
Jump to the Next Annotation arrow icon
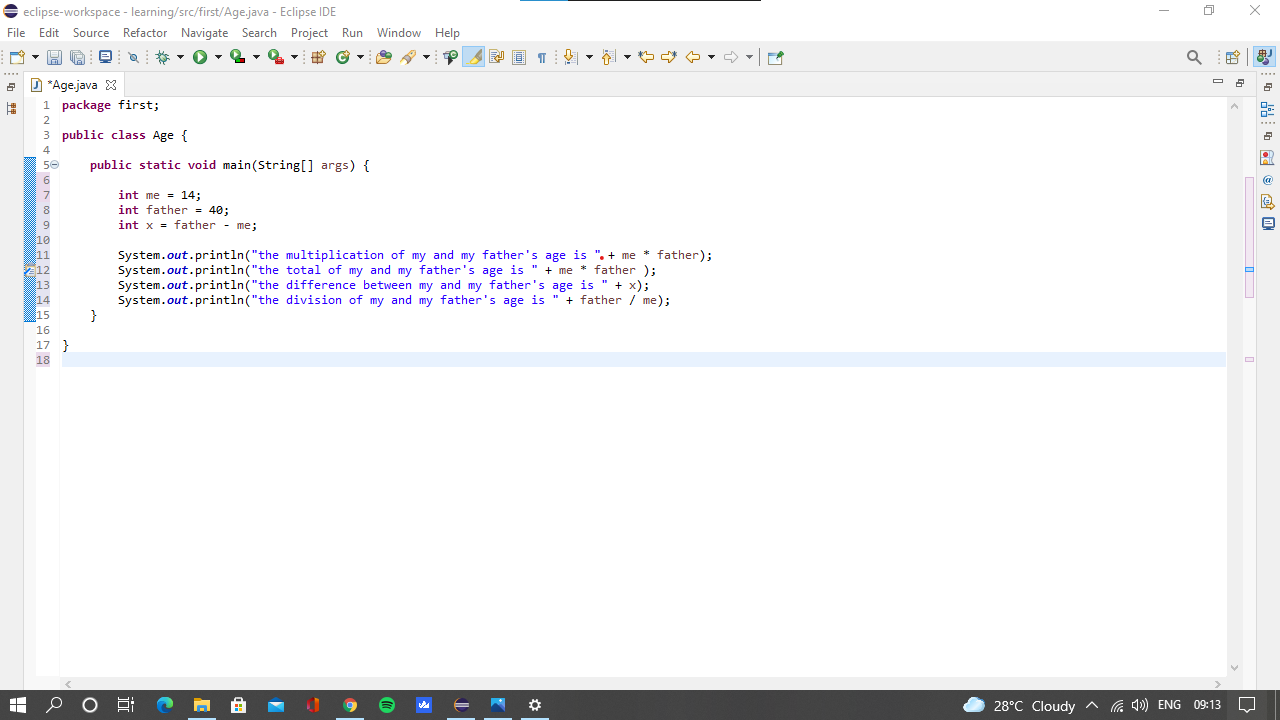tap(570, 57)
